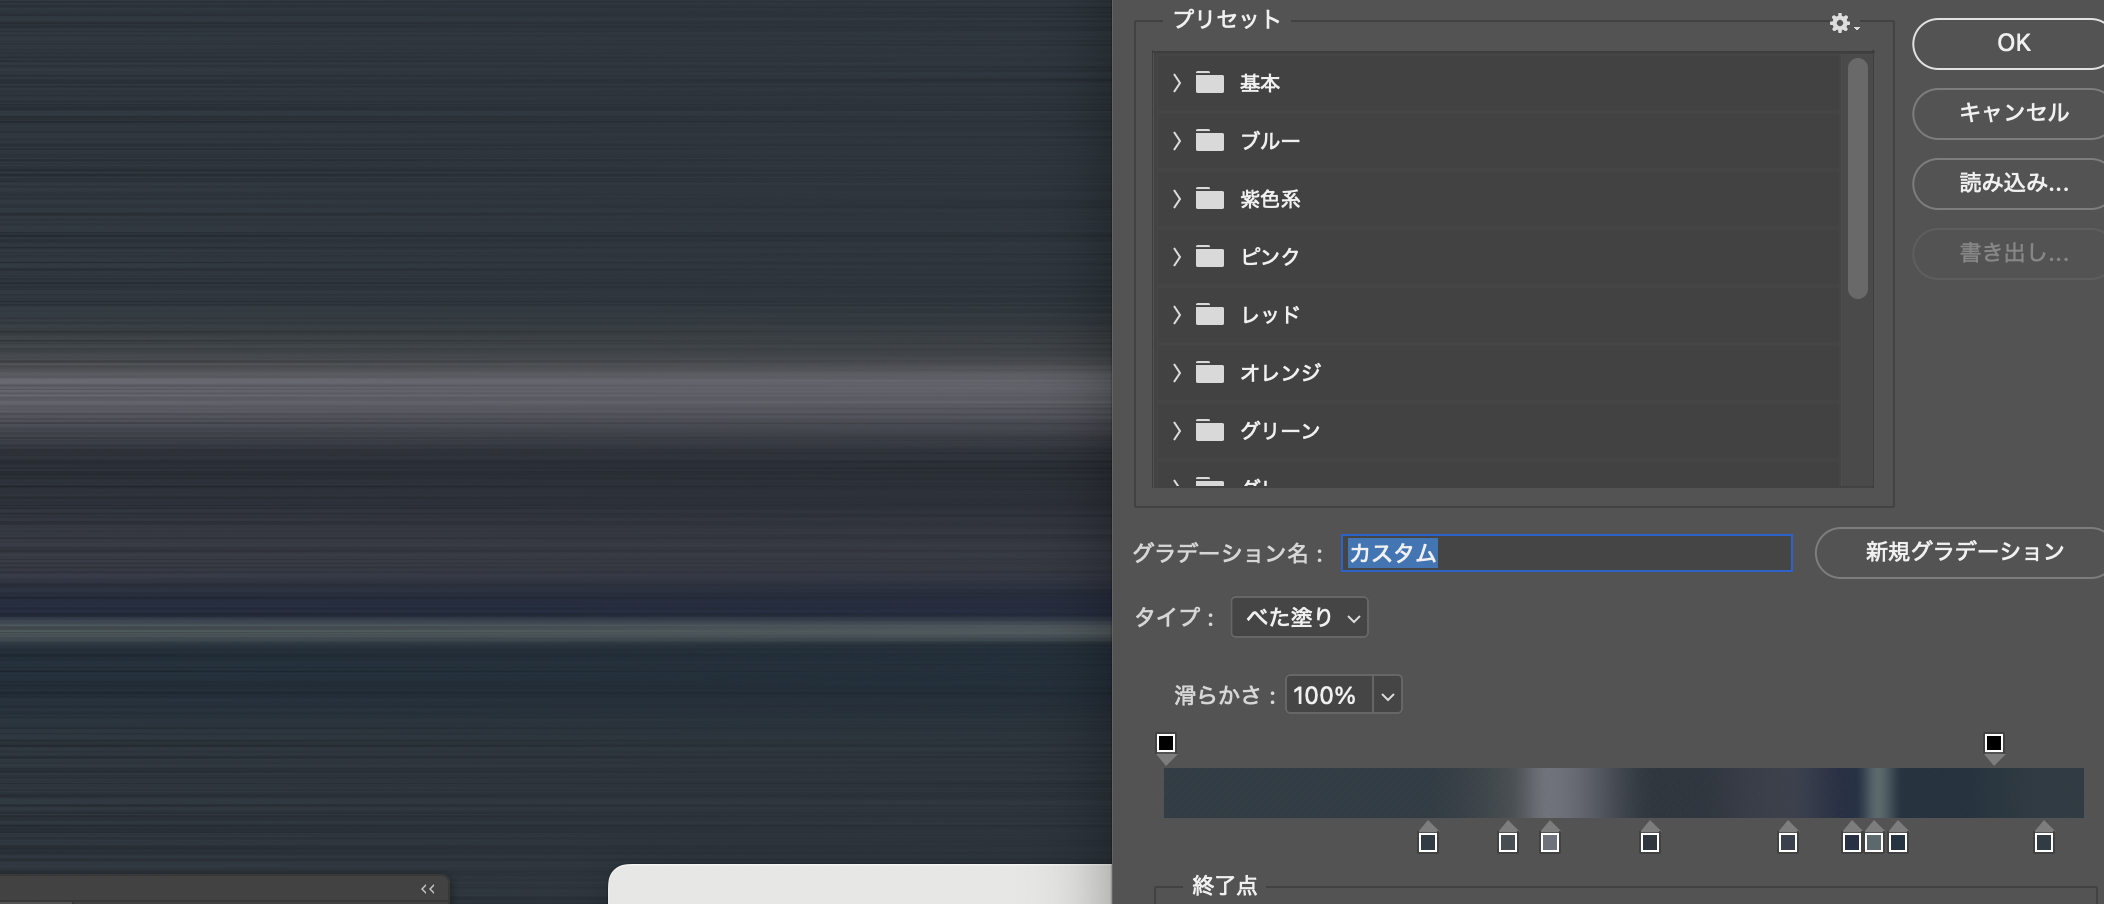Create gradient with 新規グラデーション button

pos(1963,552)
